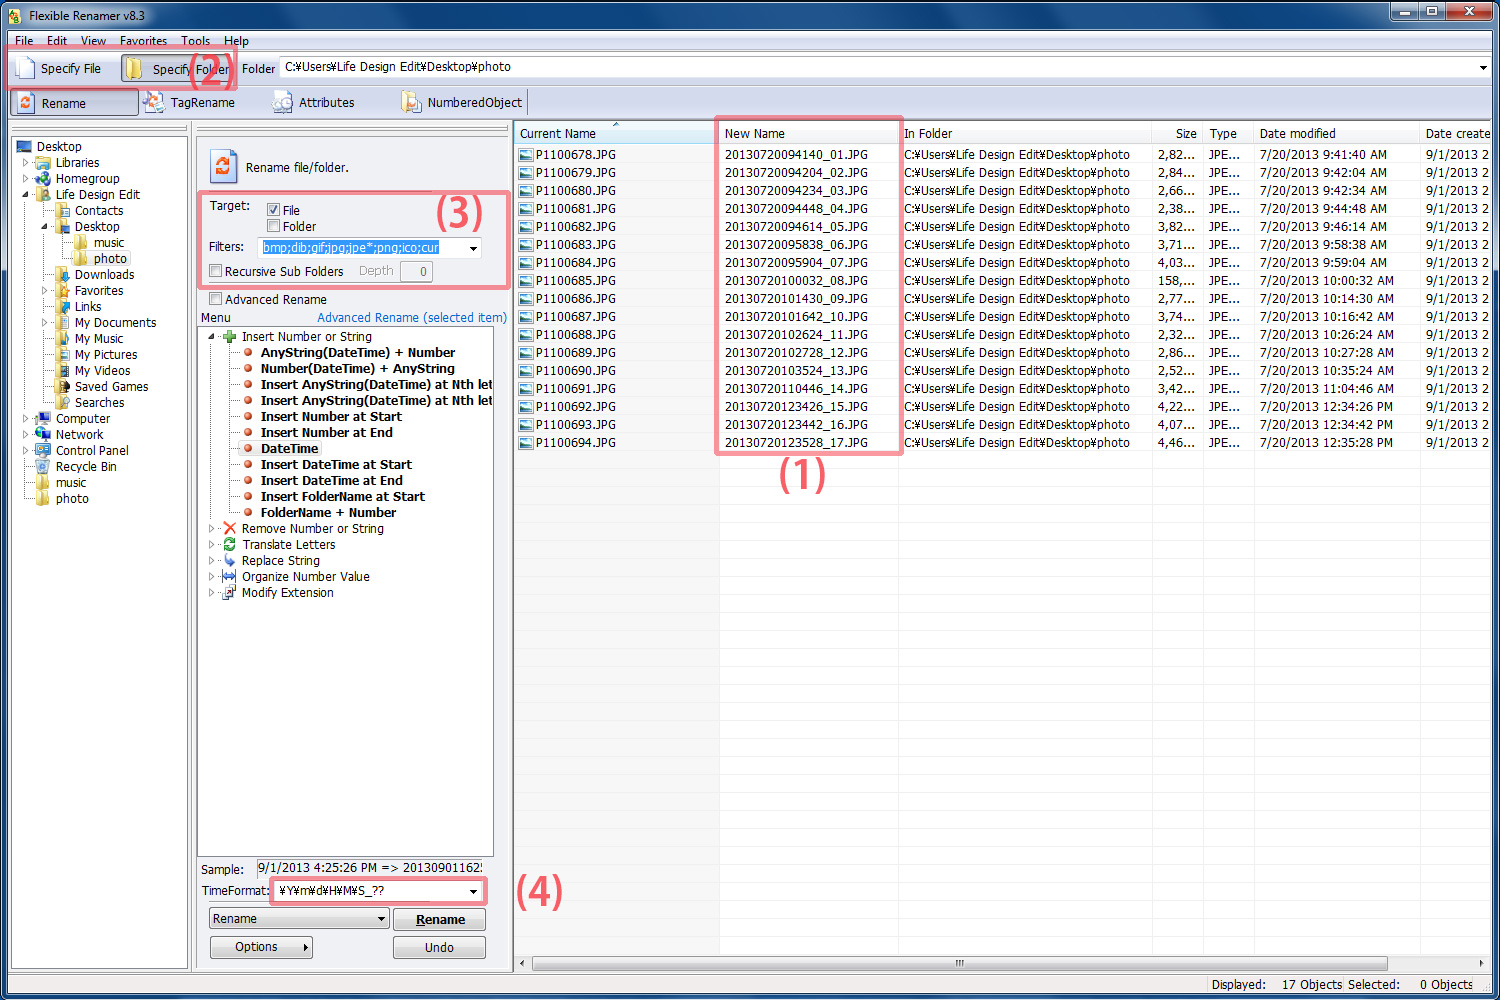Click the Replace String icon
This screenshot has height=1000, width=1500.
coord(230,560)
